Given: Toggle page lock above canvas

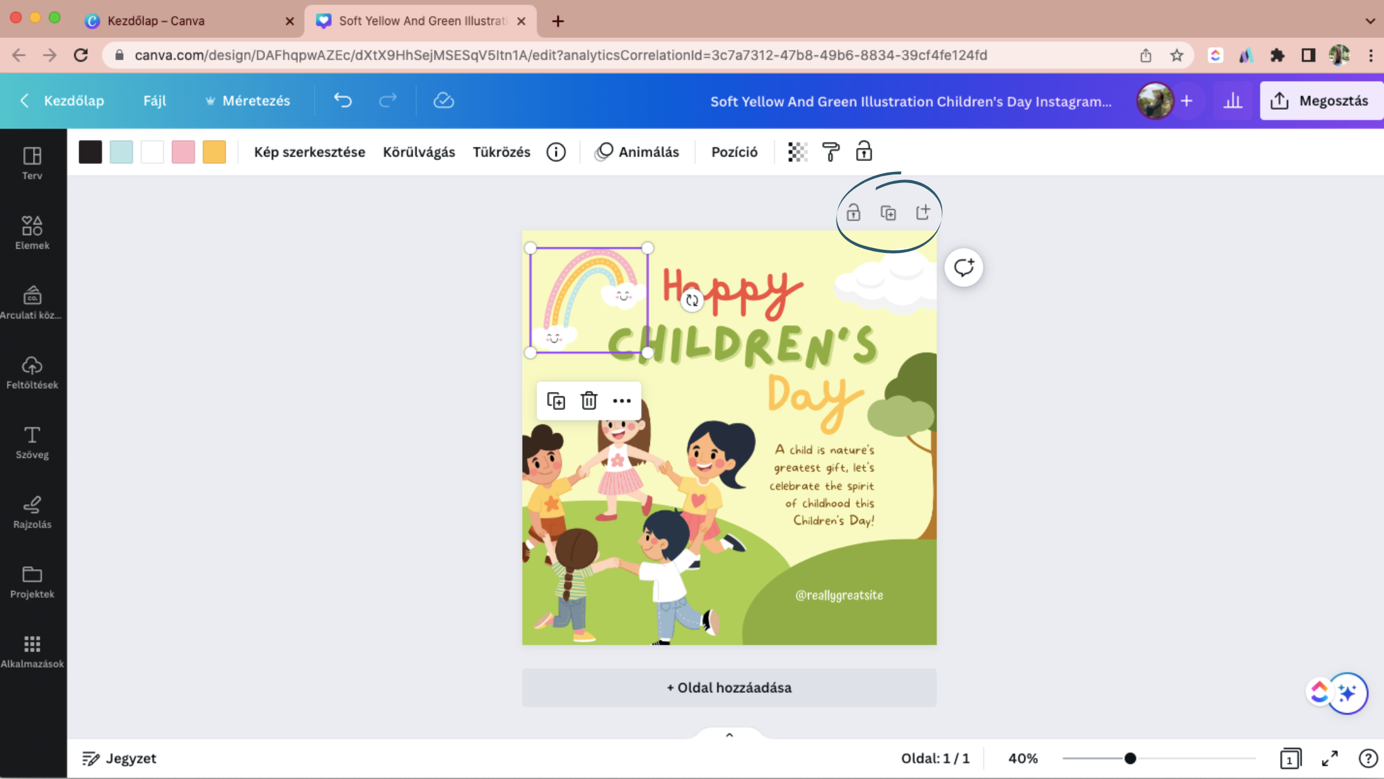Looking at the screenshot, I should 853,213.
